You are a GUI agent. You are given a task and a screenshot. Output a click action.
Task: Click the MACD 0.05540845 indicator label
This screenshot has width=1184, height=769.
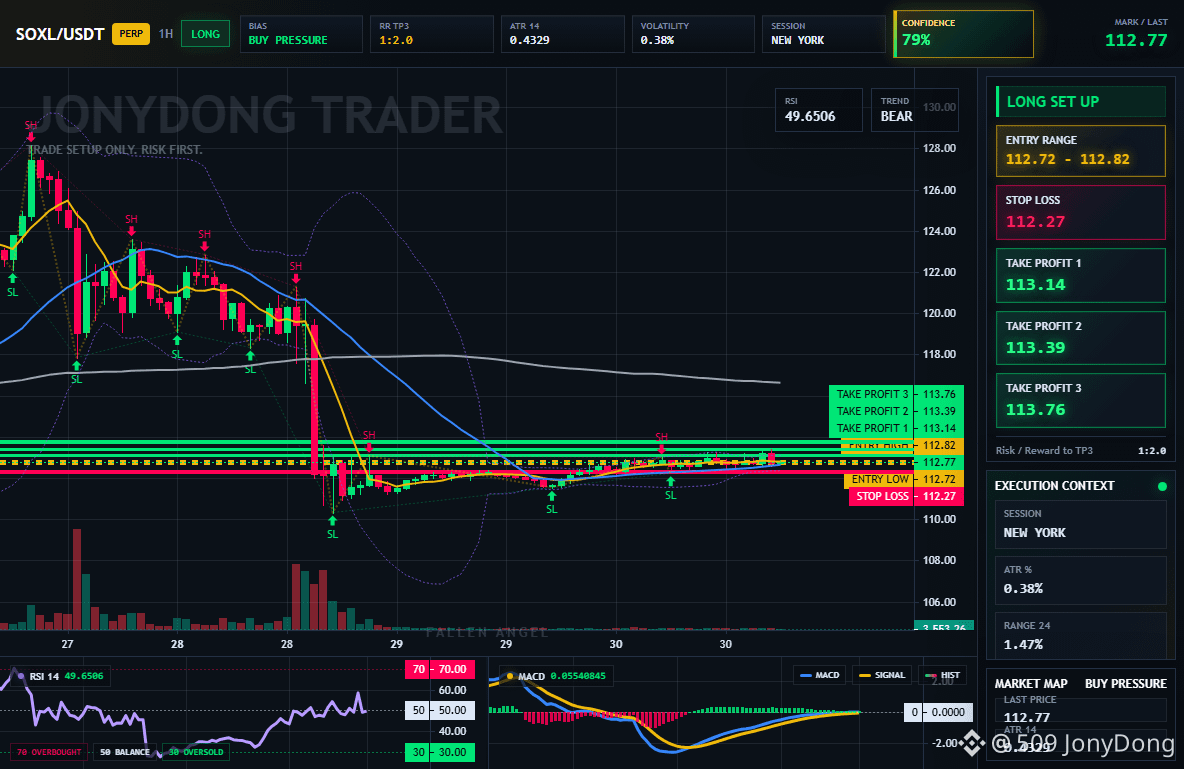tap(559, 676)
